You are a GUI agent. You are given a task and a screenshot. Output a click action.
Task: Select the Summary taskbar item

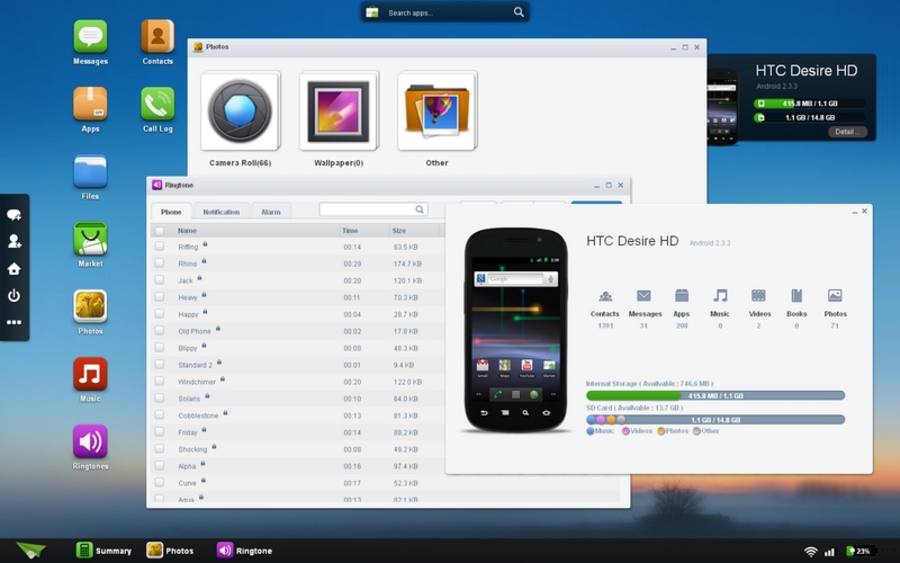coord(104,550)
